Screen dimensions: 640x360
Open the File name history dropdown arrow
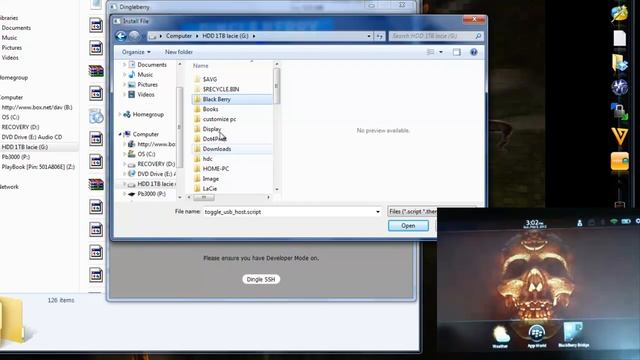click(378, 212)
